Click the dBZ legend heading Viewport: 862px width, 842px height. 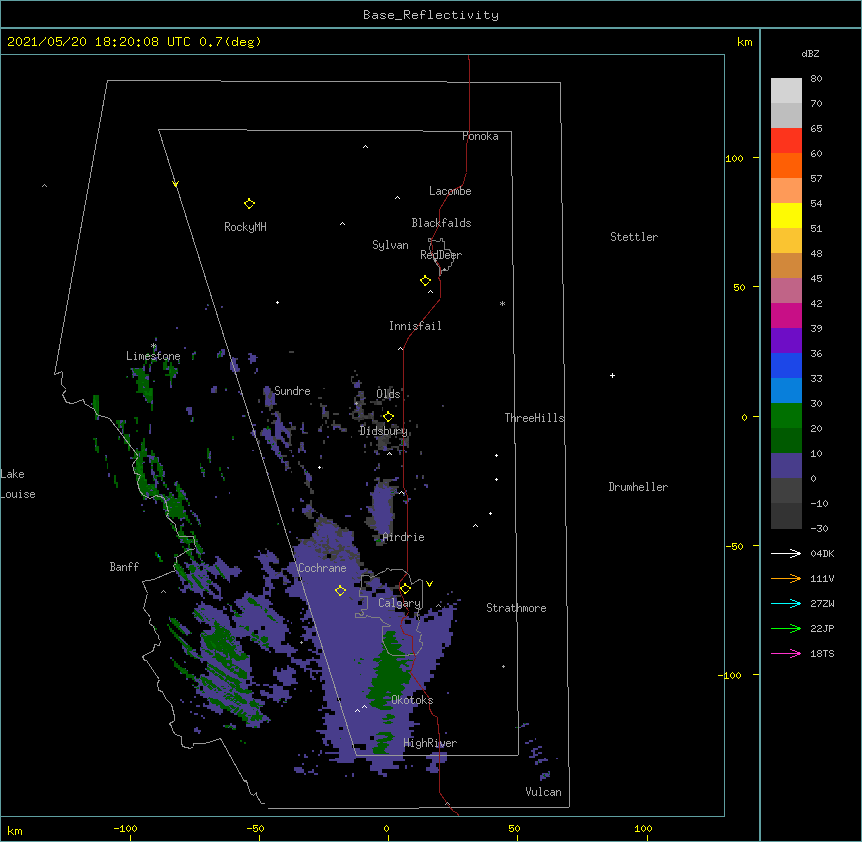(810, 53)
